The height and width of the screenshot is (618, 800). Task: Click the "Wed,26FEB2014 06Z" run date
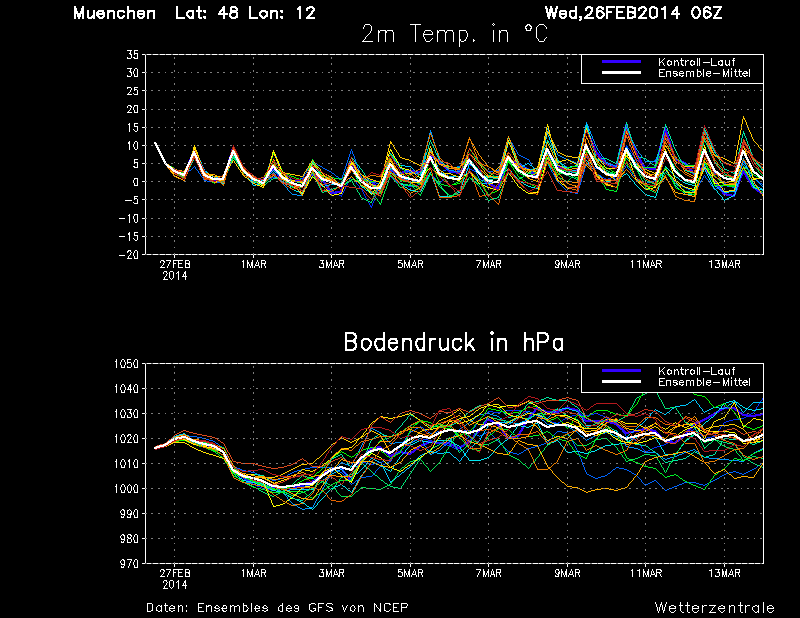633,13
